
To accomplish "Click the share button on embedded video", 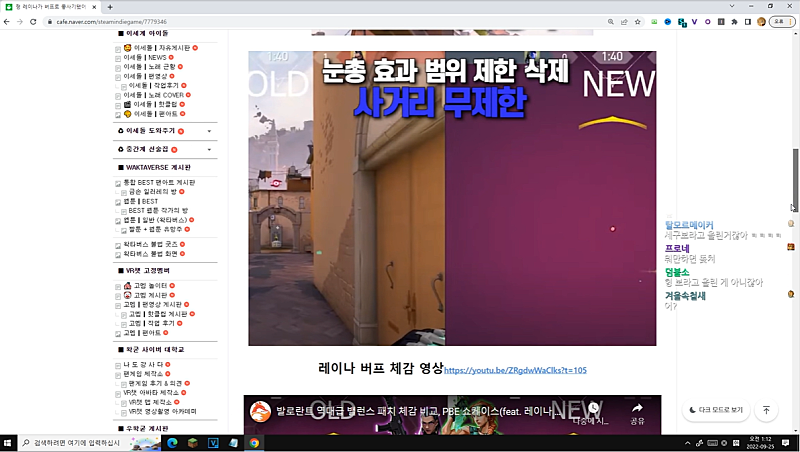I will [x=637, y=413].
